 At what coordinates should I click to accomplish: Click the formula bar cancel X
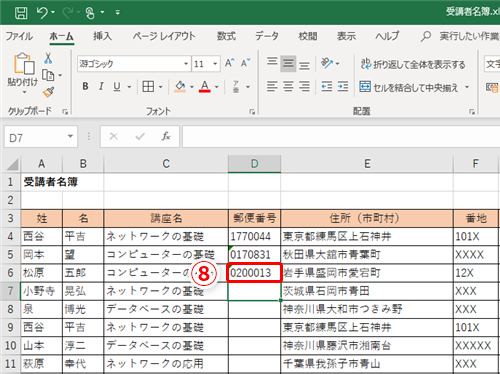click(x=113, y=136)
